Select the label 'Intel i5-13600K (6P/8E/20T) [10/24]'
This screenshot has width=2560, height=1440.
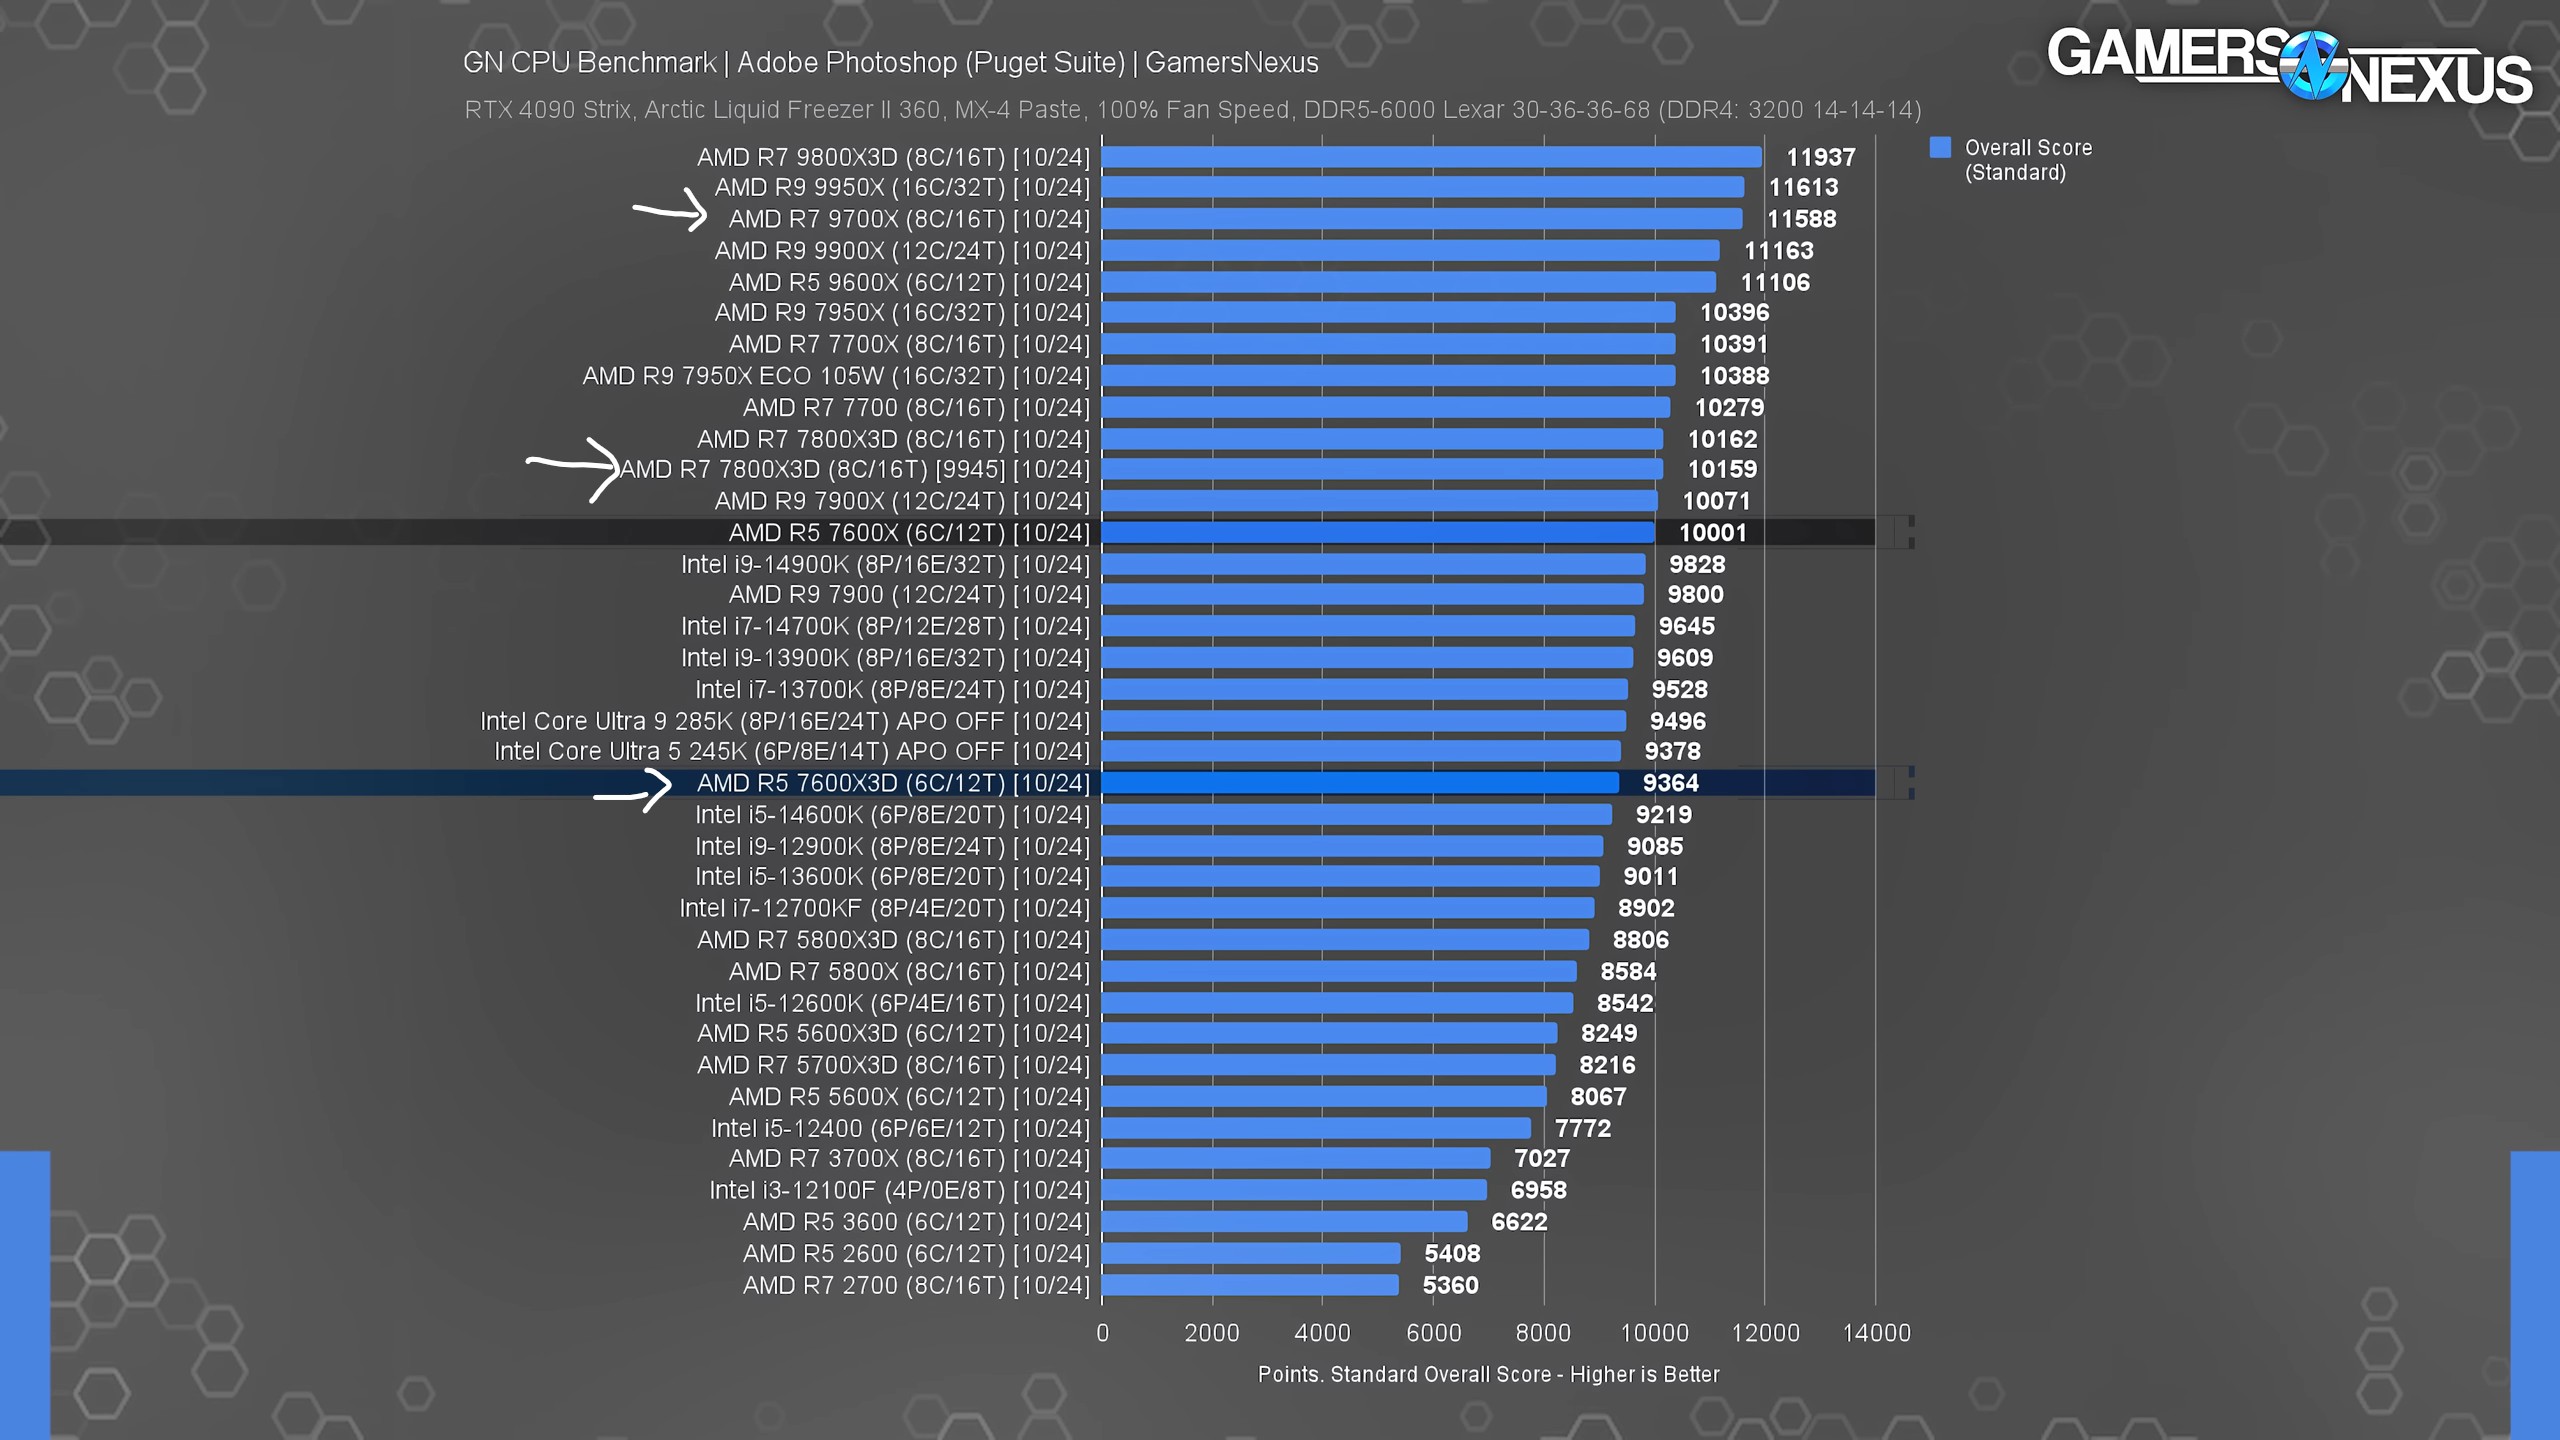click(x=892, y=877)
